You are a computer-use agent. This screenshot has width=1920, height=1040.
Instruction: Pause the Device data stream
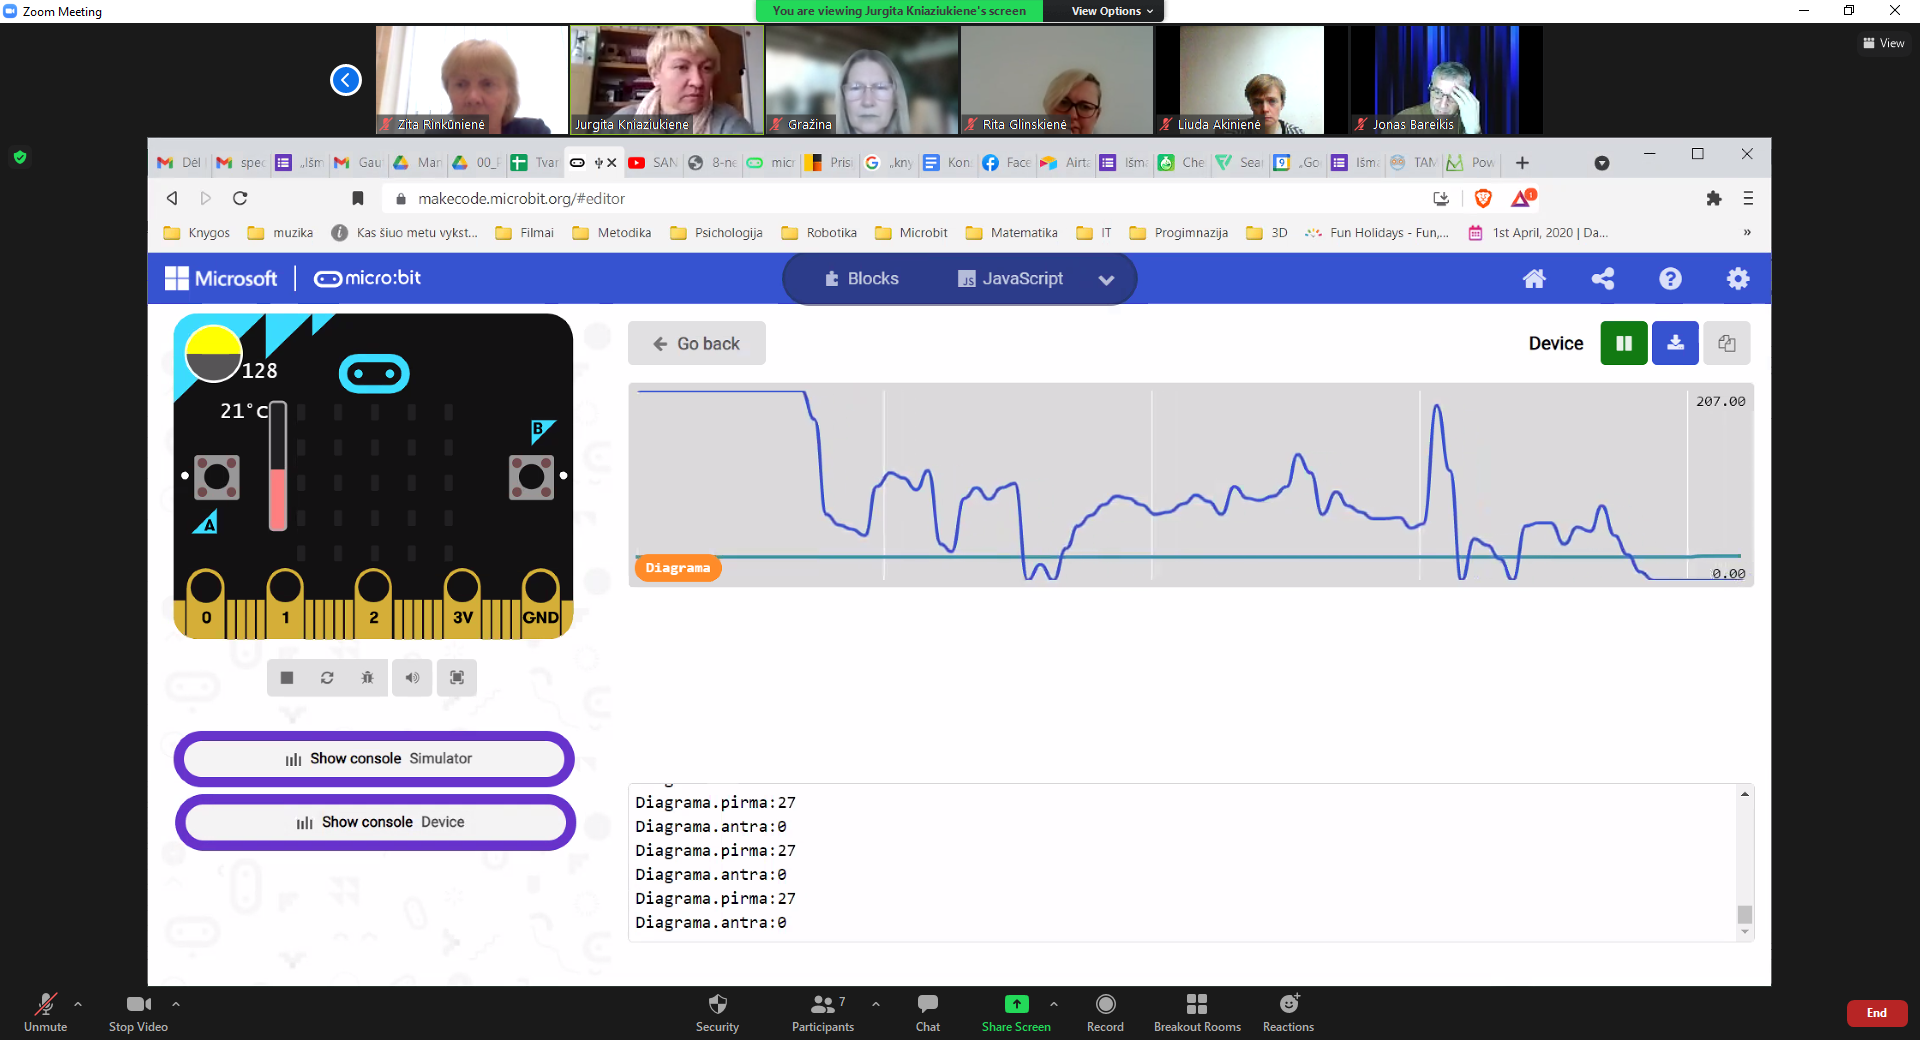(x=1624, y=343)
